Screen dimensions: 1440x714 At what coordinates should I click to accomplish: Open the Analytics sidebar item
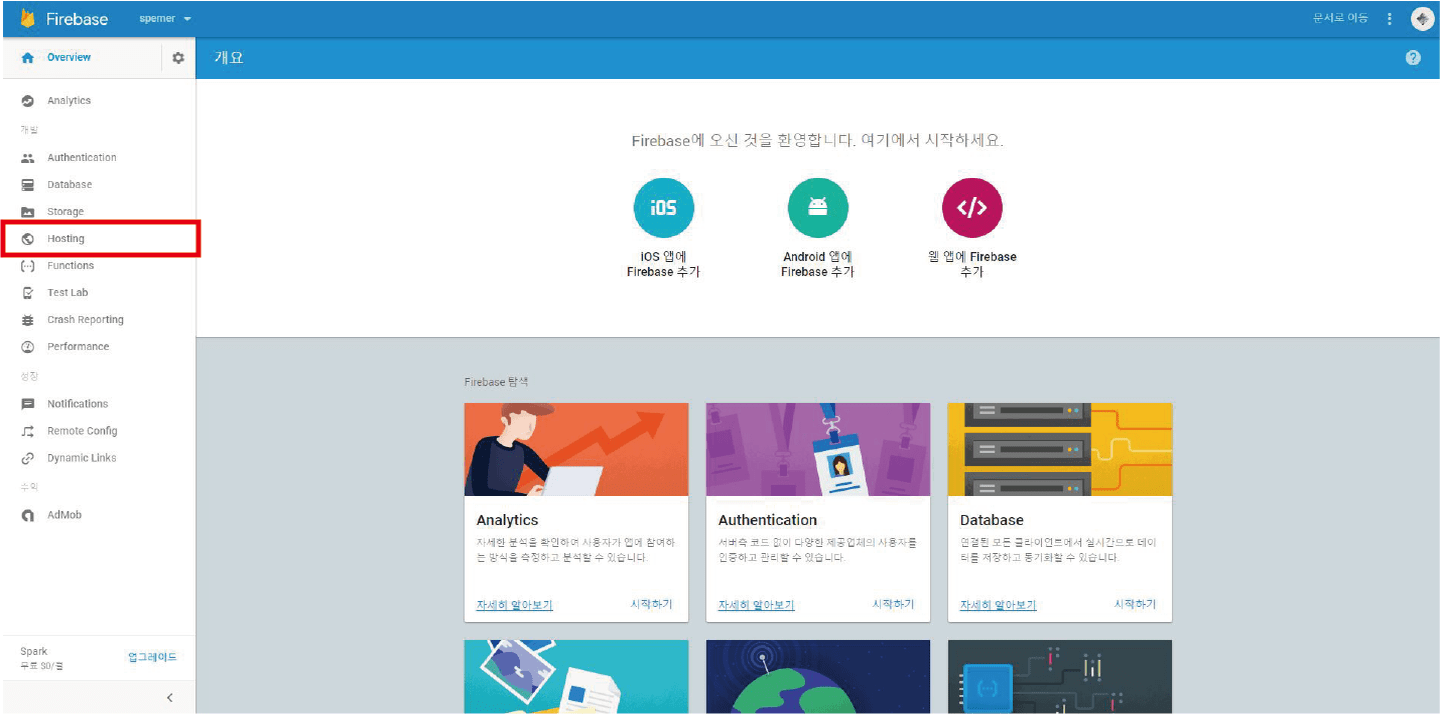[69, 101]
